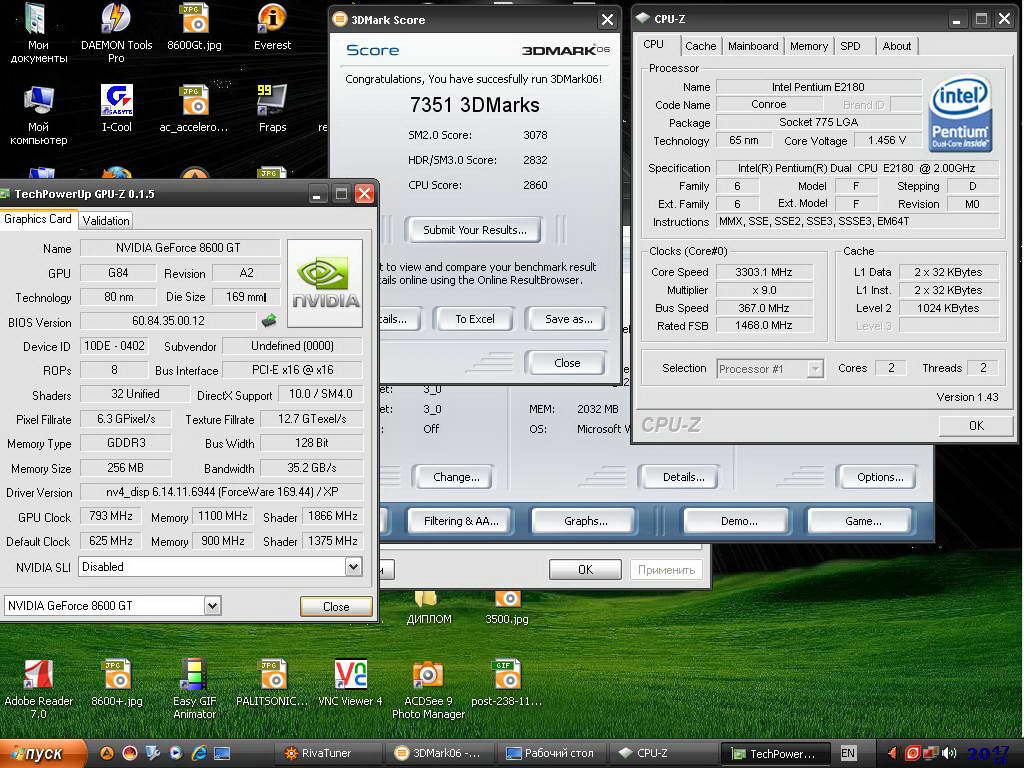Open the ac_accelero image file icon

194,108
